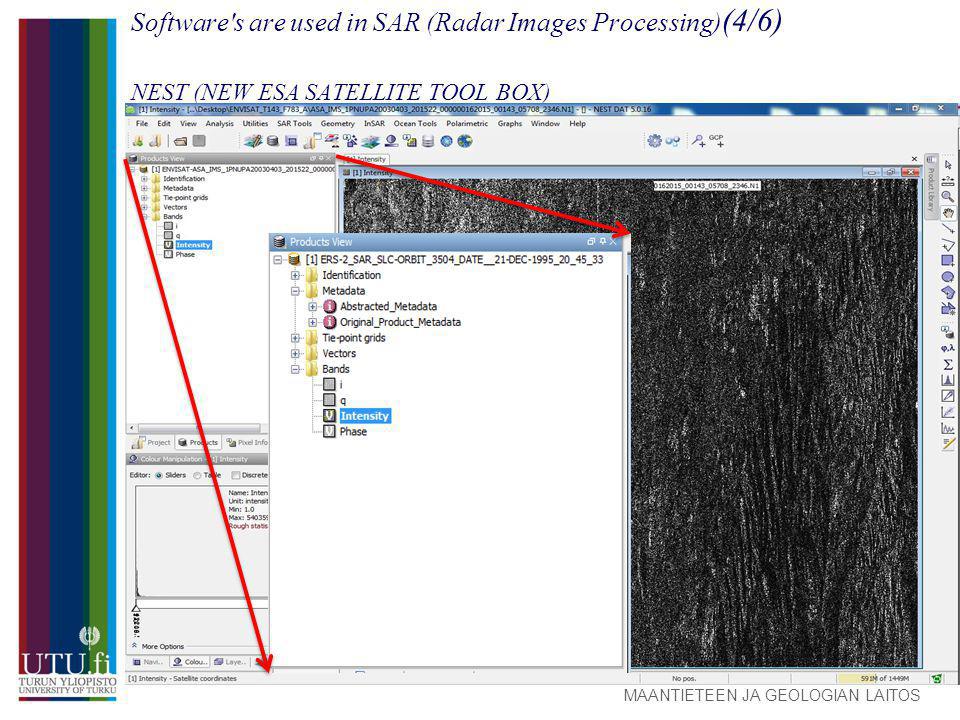The image size is (960, 720).
Task: Click the stacked database cylinder toolbar icon
Action: tap(428, 141)
